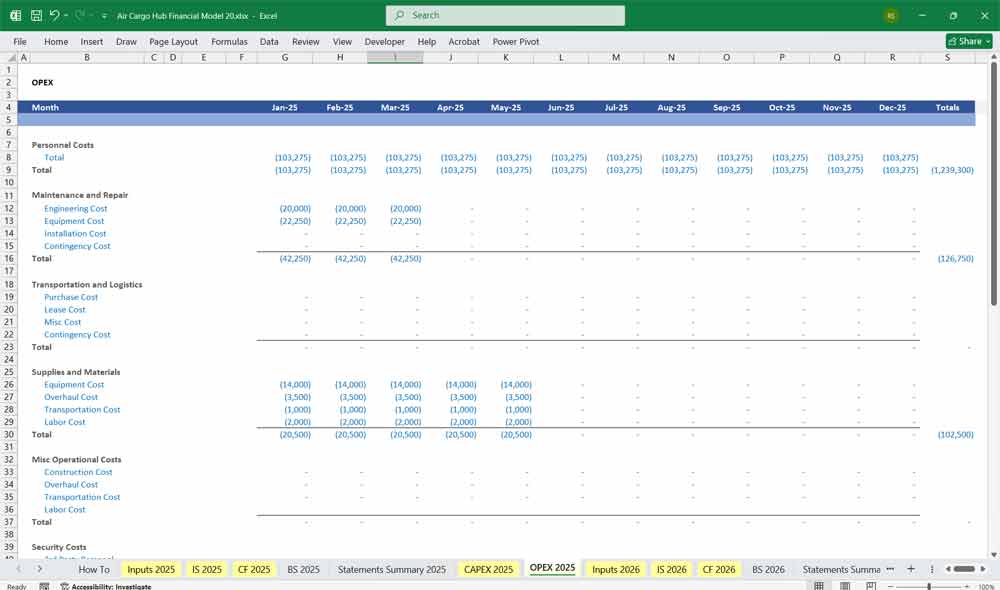Switch to Page Layout view icon
1000x590 pixels.
pos(845,586)
